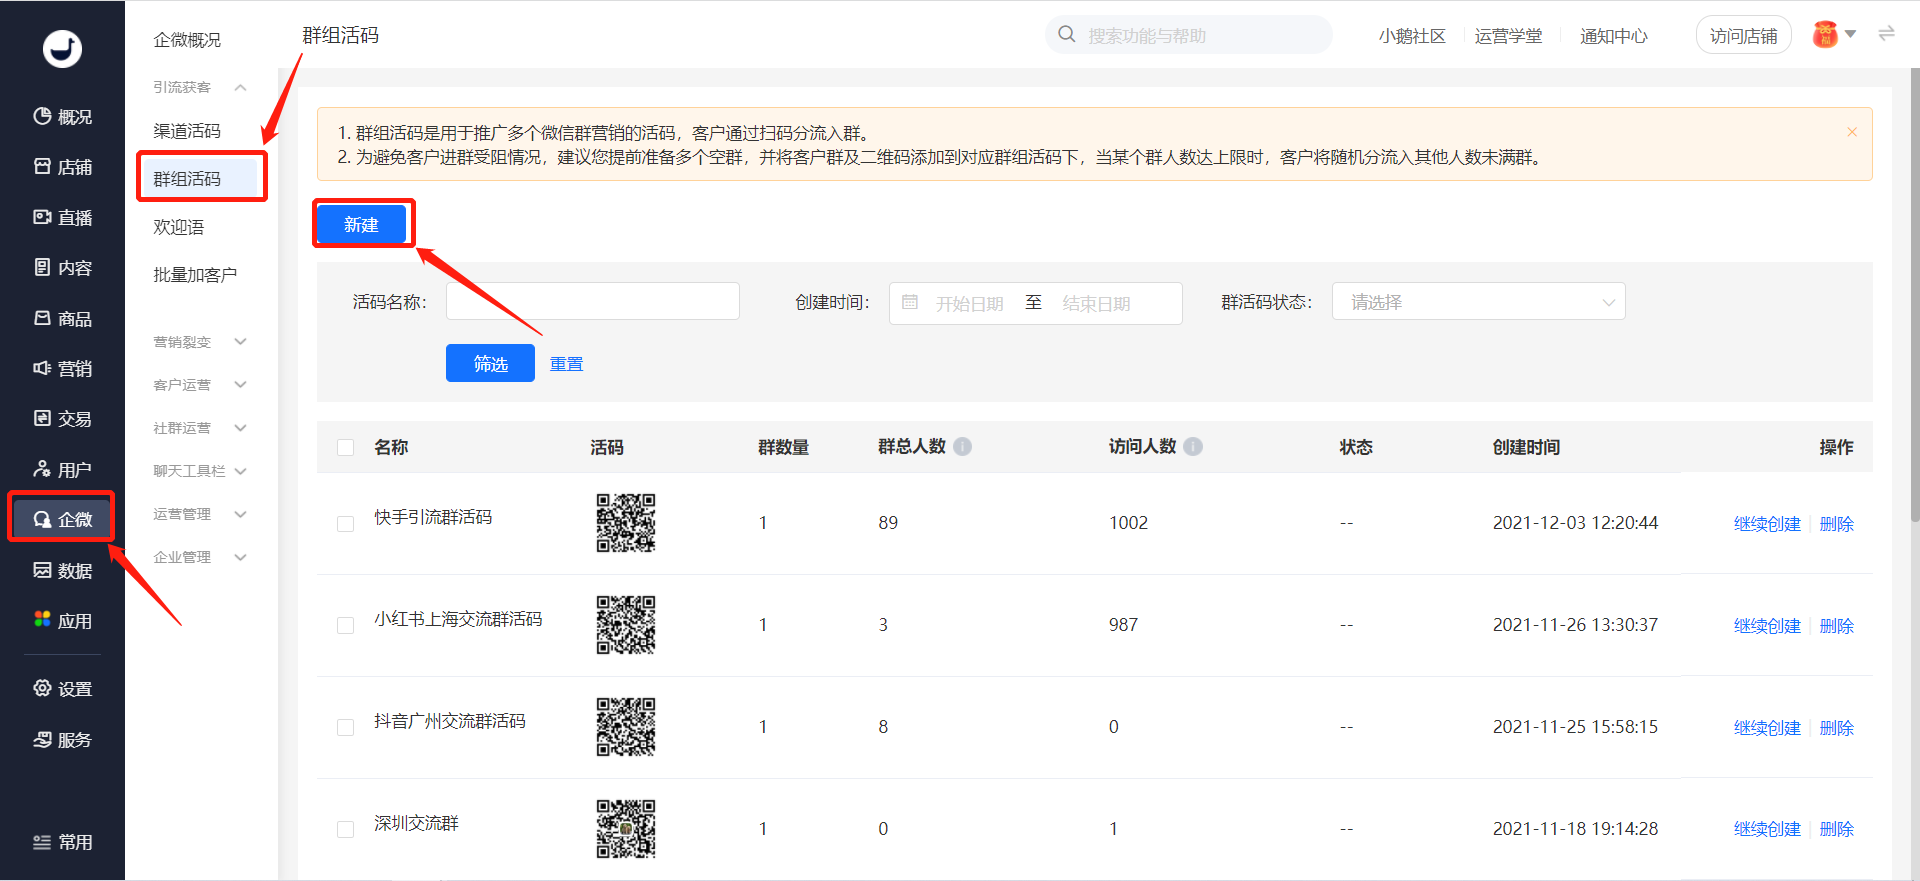Go to the 直播 live section
Image resolution: width=1920 pixels, height=881 pixels.
[62, 217]
